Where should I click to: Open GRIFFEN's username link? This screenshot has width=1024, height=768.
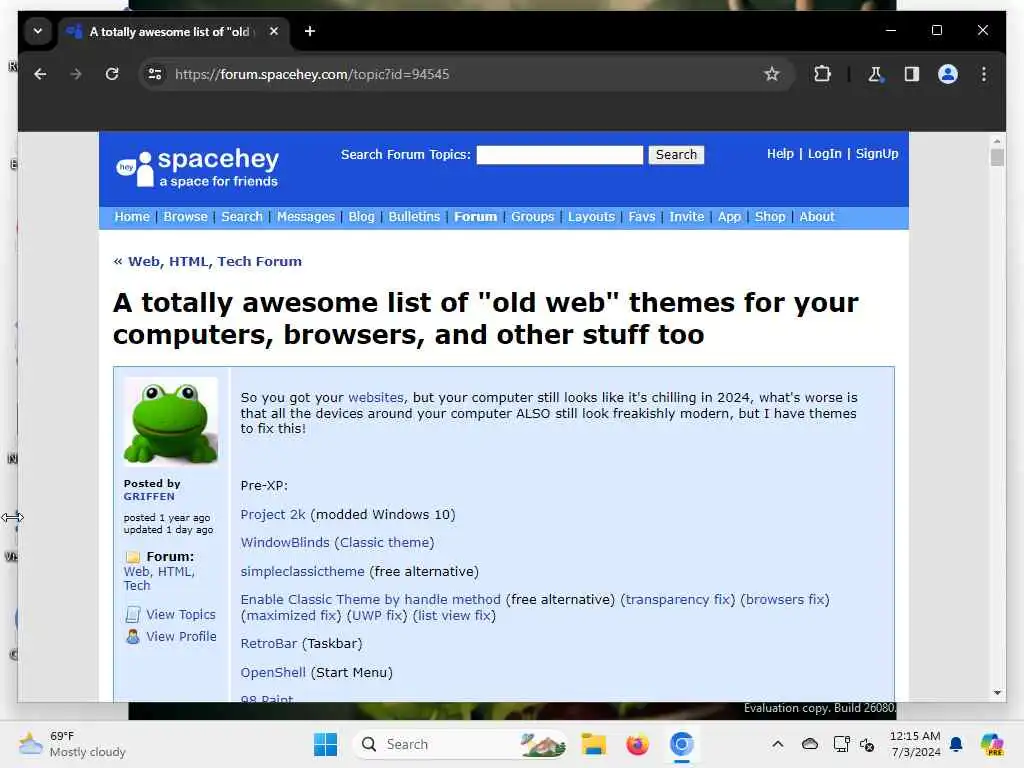pos(149,496)
